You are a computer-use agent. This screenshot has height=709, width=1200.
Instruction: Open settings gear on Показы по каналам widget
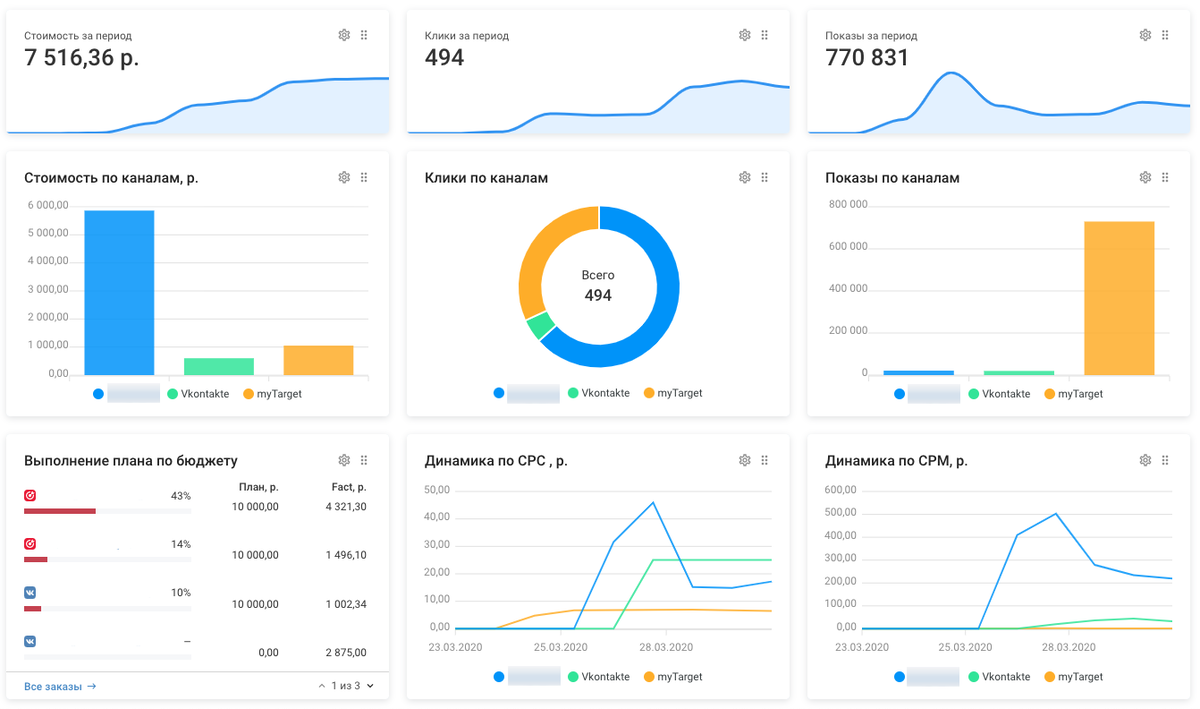point(1145,177)
